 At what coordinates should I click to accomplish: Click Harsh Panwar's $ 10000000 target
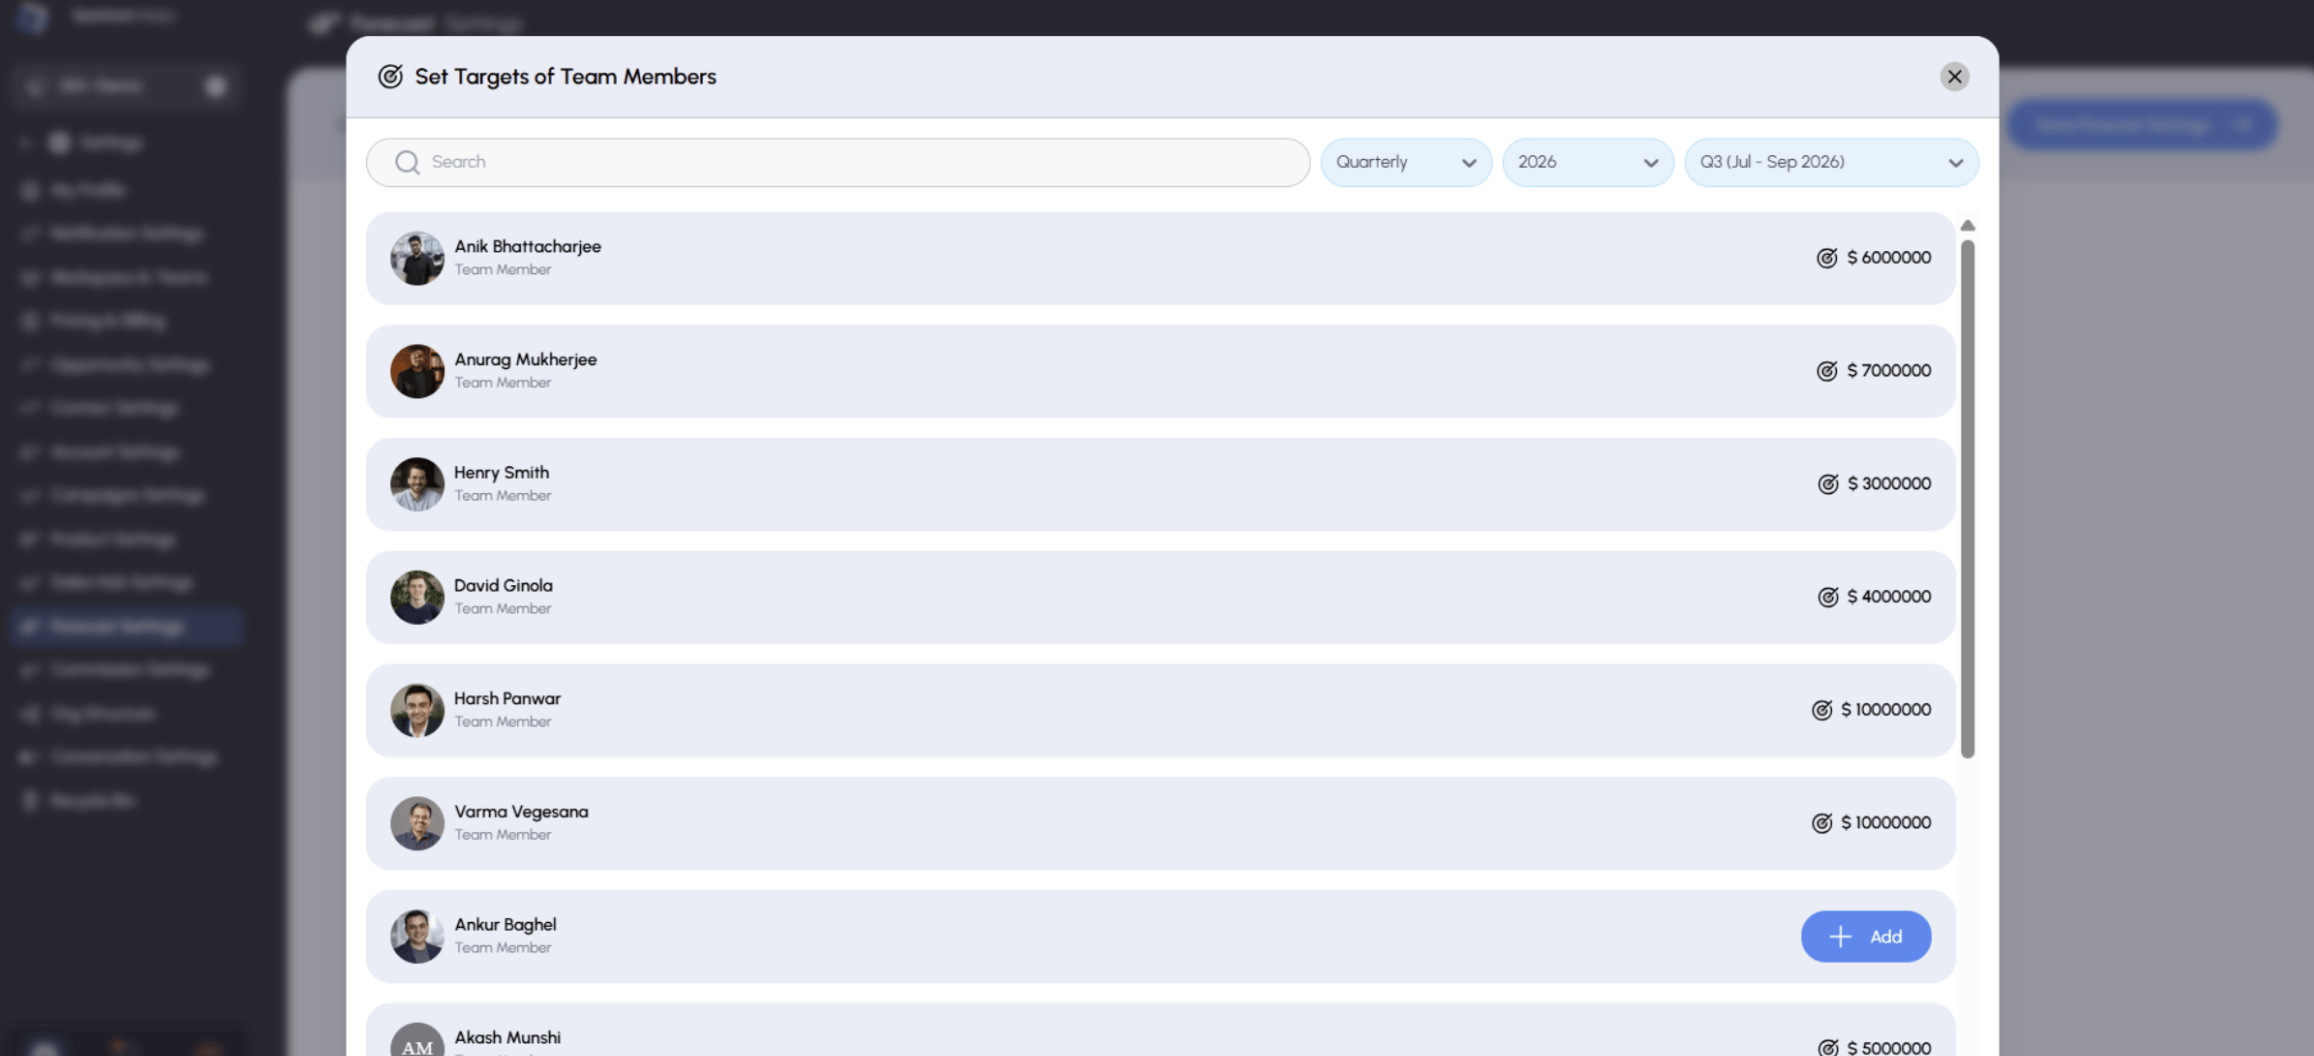pyautogui.click(x=1885, y=710)
